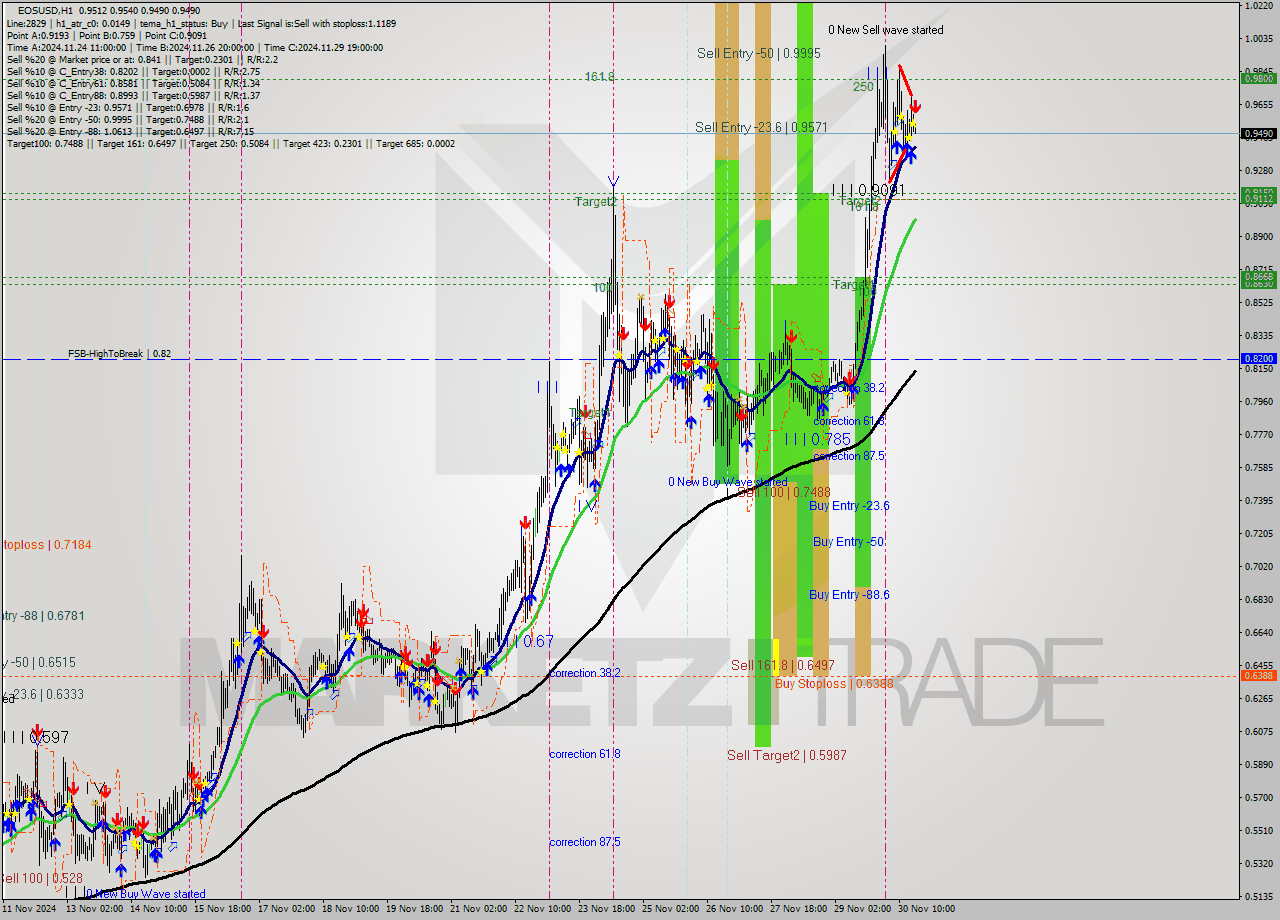Viewport: 1280px width, 920px height.
Task: Click the green '161.8' level label
Action: pyautogui.click(x=599, y=76)
